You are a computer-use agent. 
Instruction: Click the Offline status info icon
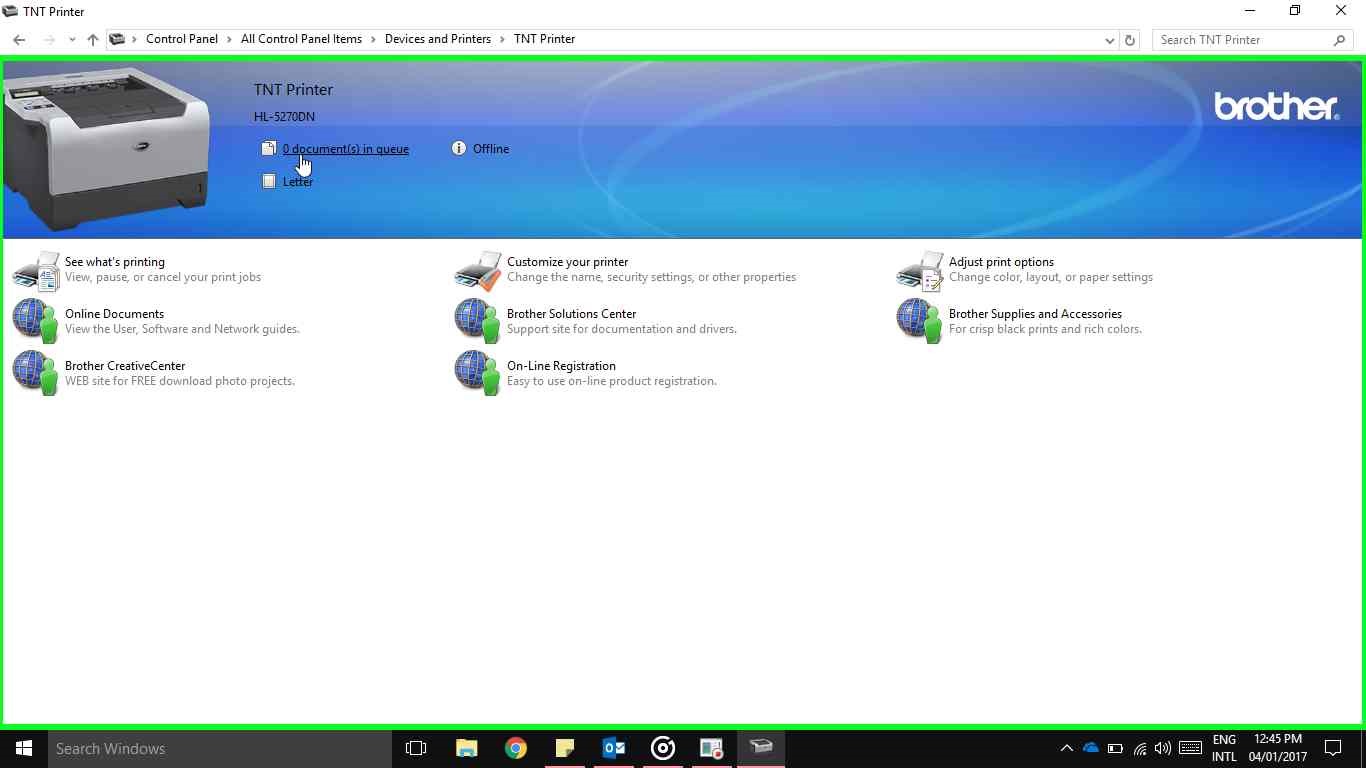coord(459,148)
